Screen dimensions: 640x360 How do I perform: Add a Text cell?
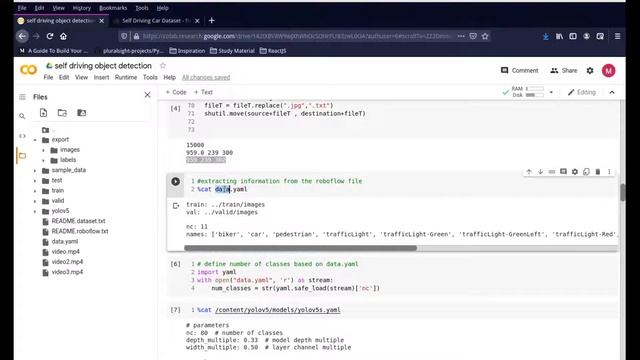[203, 92]
